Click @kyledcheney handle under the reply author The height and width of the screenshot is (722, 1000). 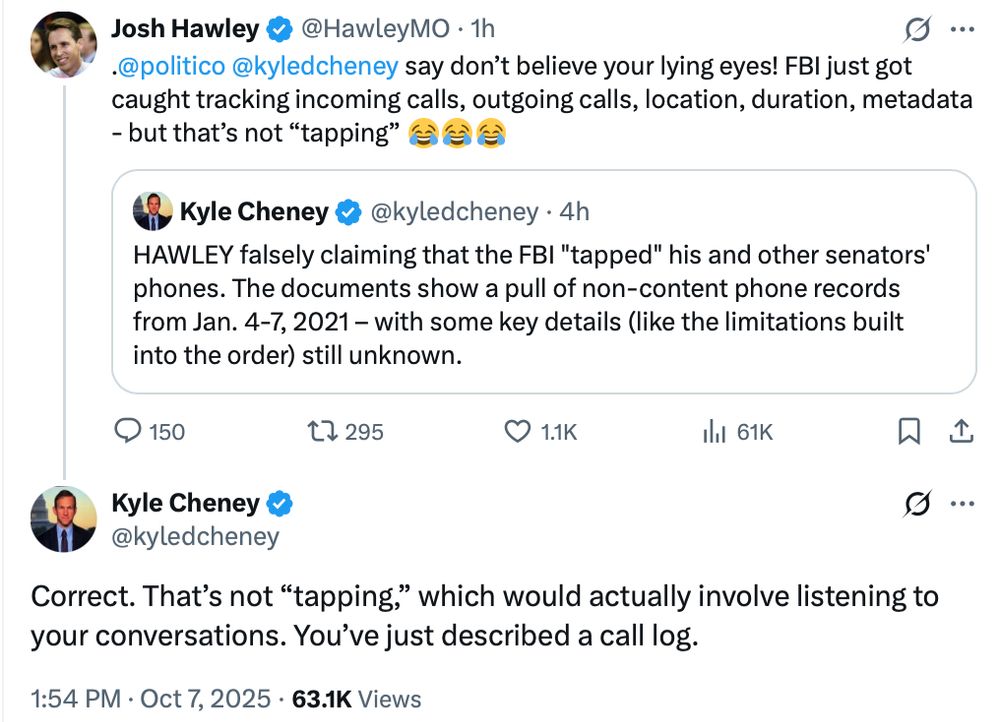click(195, 537)
